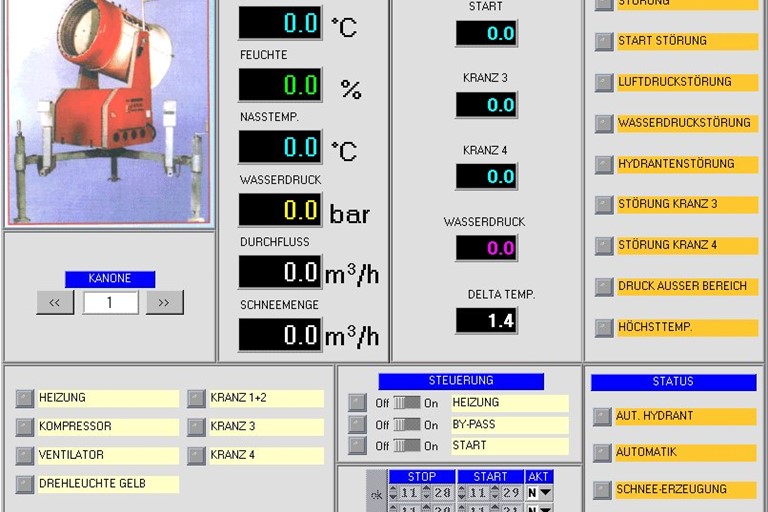Click the WASSERDRUCKSTÖRUNG alarm indicator
This screenshot has width=768, height=512.
[603, 123]
